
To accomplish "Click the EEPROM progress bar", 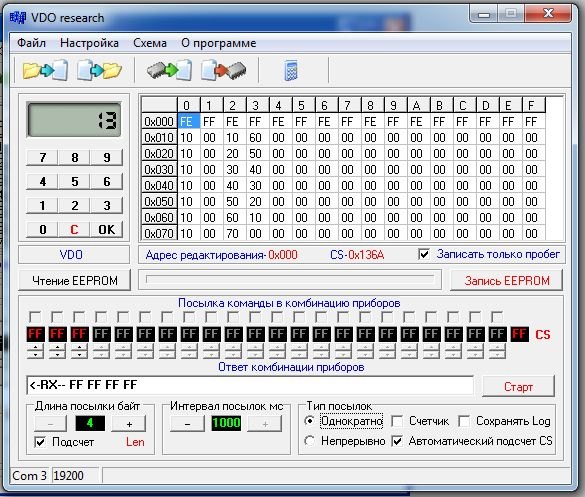I will (290, 279).
